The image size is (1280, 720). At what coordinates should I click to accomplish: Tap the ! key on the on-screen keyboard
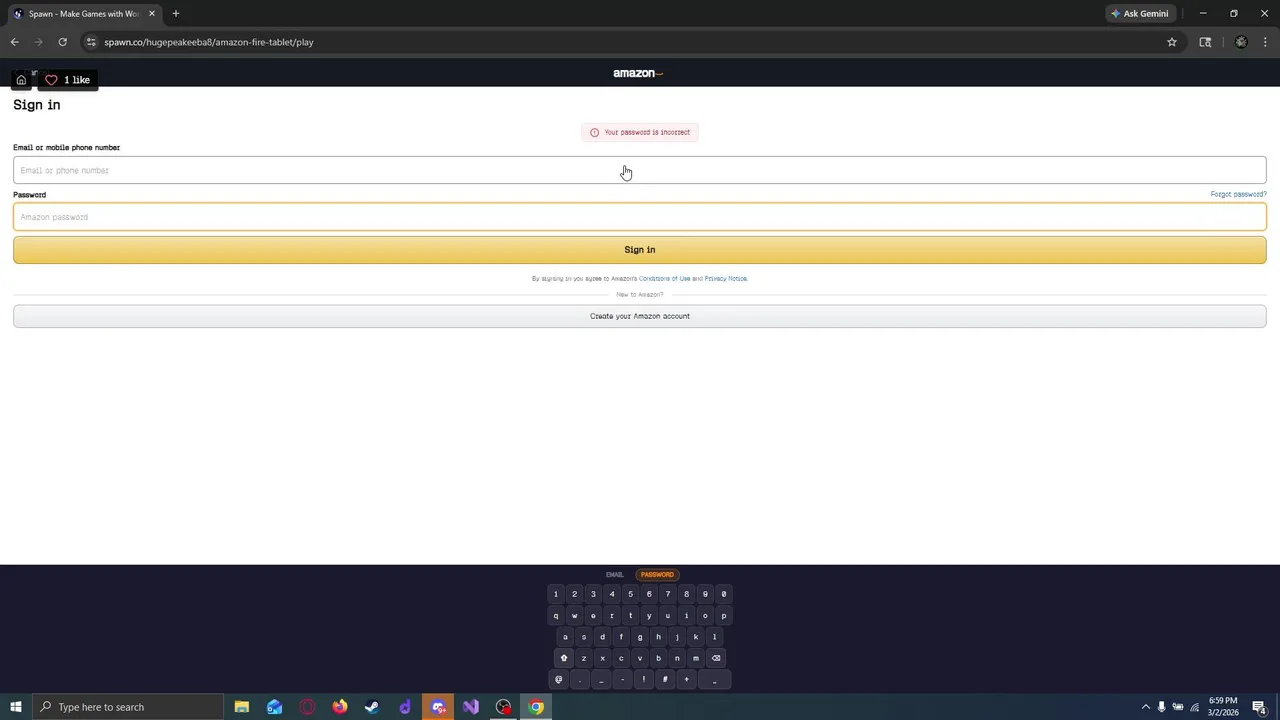click(x=644, y=679)
